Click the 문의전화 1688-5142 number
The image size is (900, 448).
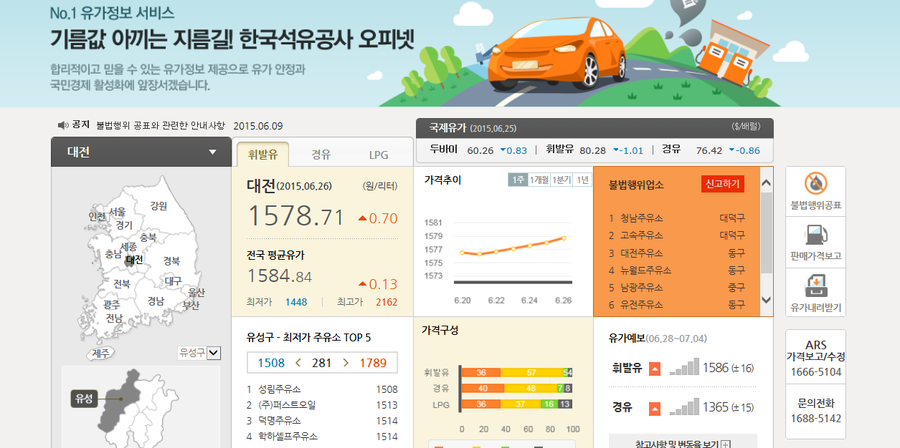815,418
